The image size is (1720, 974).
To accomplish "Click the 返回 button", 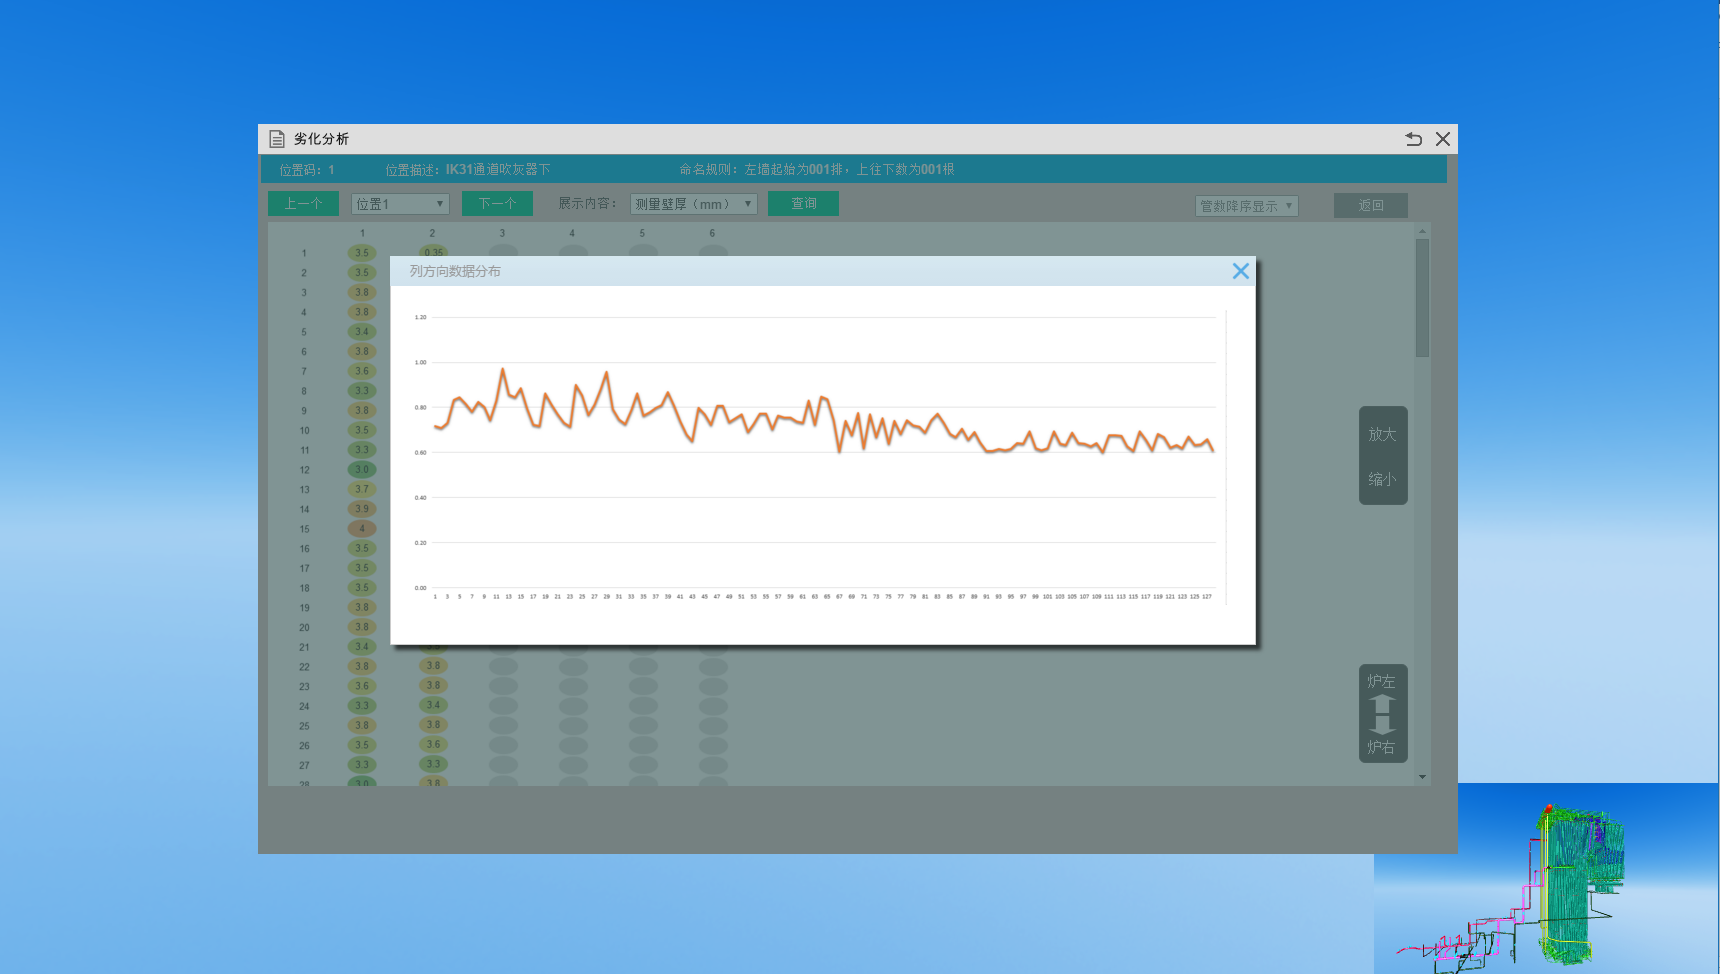I will tap(1370, 205).
